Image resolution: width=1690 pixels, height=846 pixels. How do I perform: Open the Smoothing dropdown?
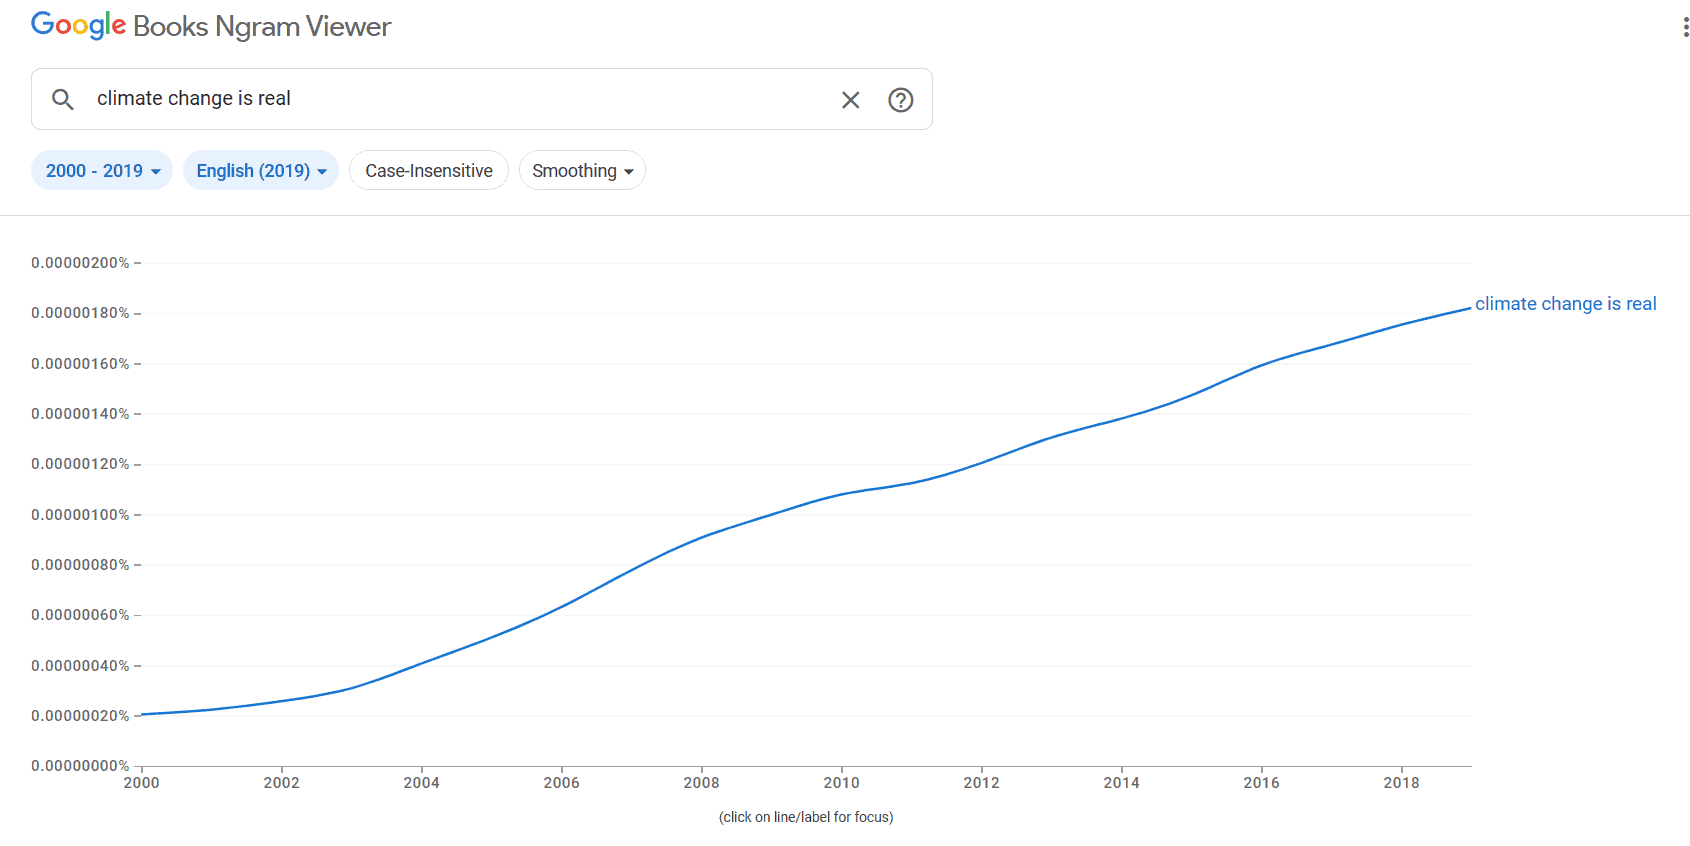[582, 171]
